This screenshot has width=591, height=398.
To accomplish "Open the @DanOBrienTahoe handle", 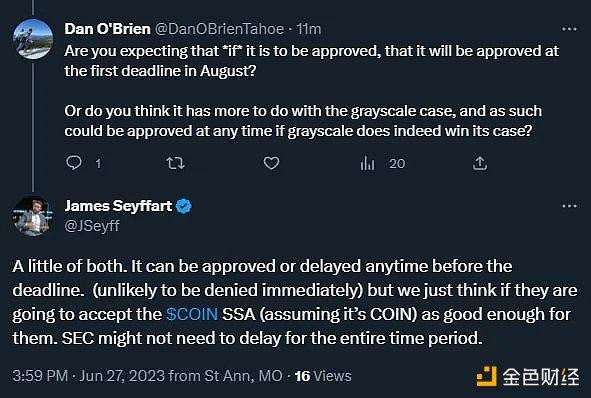I will pyautogui.click(x=219, y=29).
